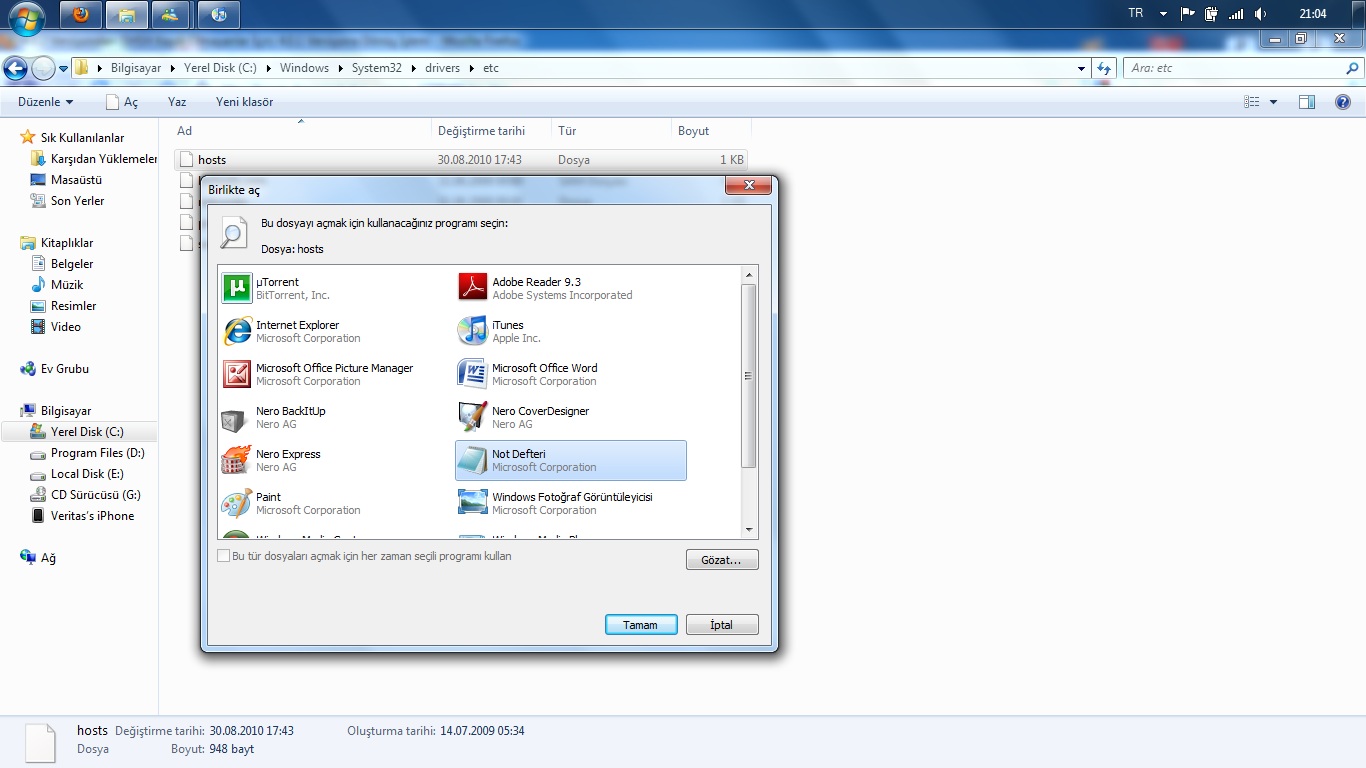1366x768 pixels.
Task: Select iTunes icon in program list
Action: [473, 331]
